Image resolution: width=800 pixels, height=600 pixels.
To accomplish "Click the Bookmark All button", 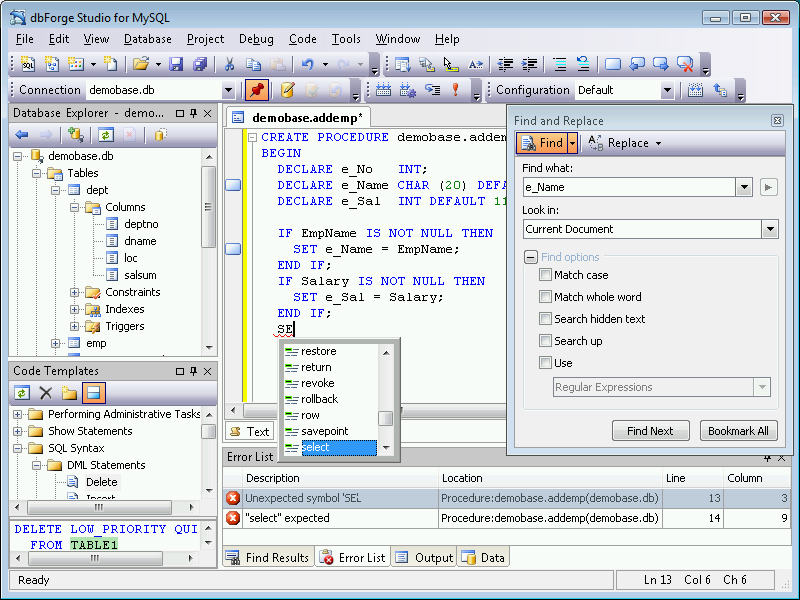I will tap(738, 431).
